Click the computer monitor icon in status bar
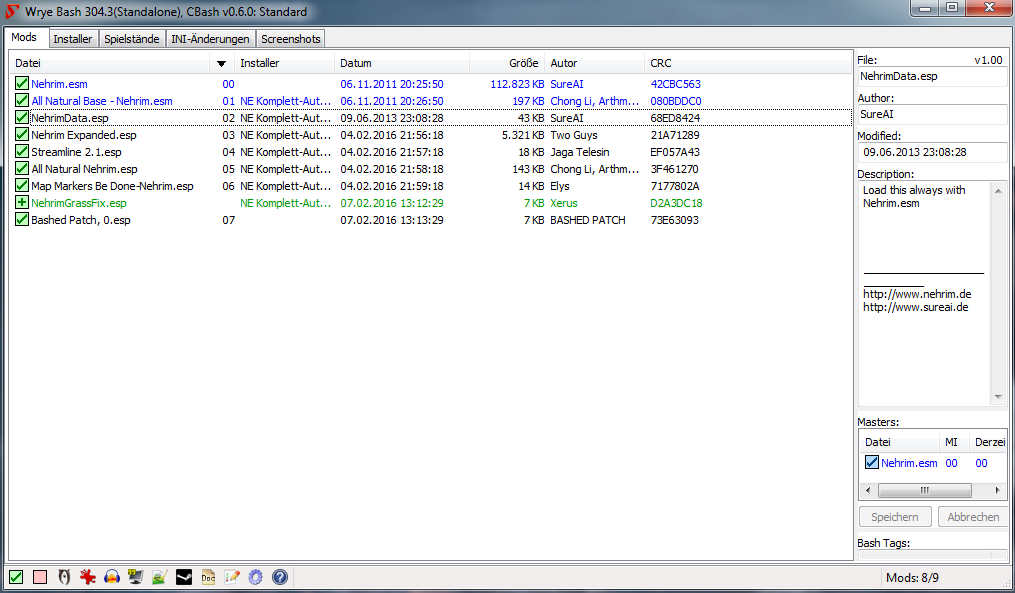Image resolution: width=1015 pixels, height=593 pixels. 135,577
